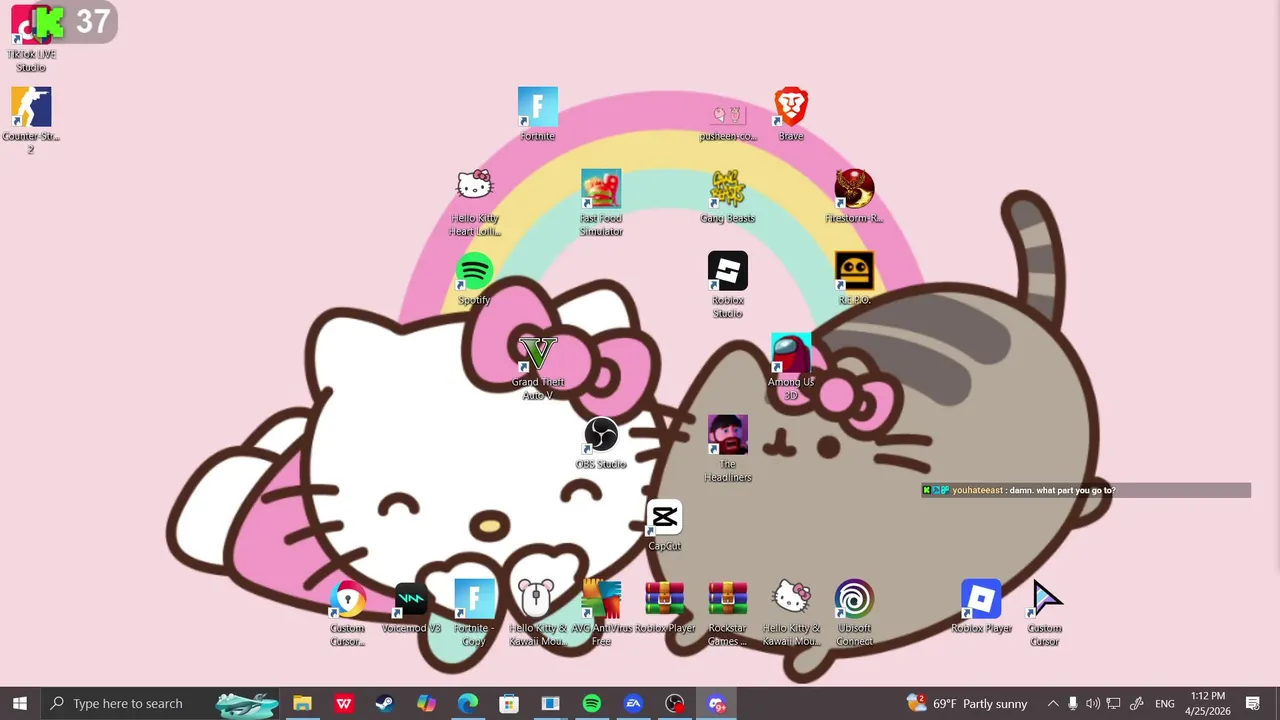This screenshot has width=1280, height=720.
Task: Select the Firestorm-R... desktop shortcut
Action: coord(854,196)
